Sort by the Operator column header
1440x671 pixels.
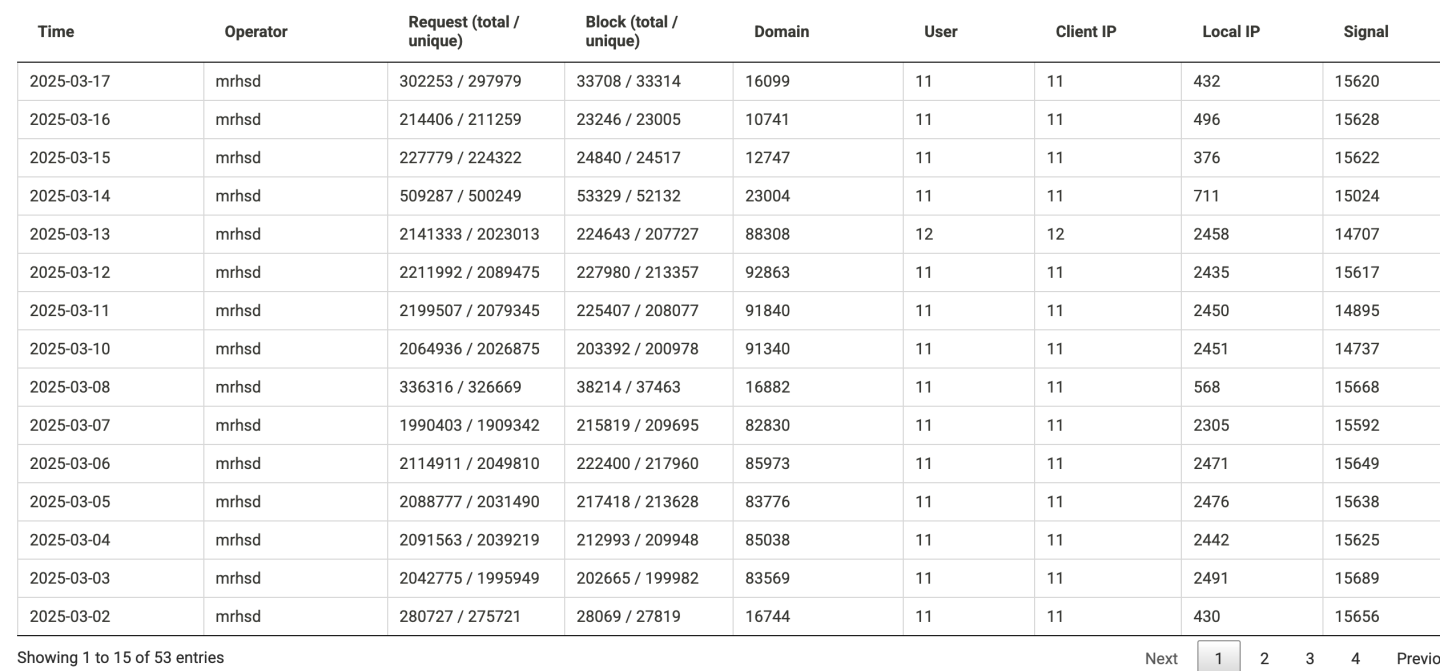pyautogui.click(x=256, y=32)
